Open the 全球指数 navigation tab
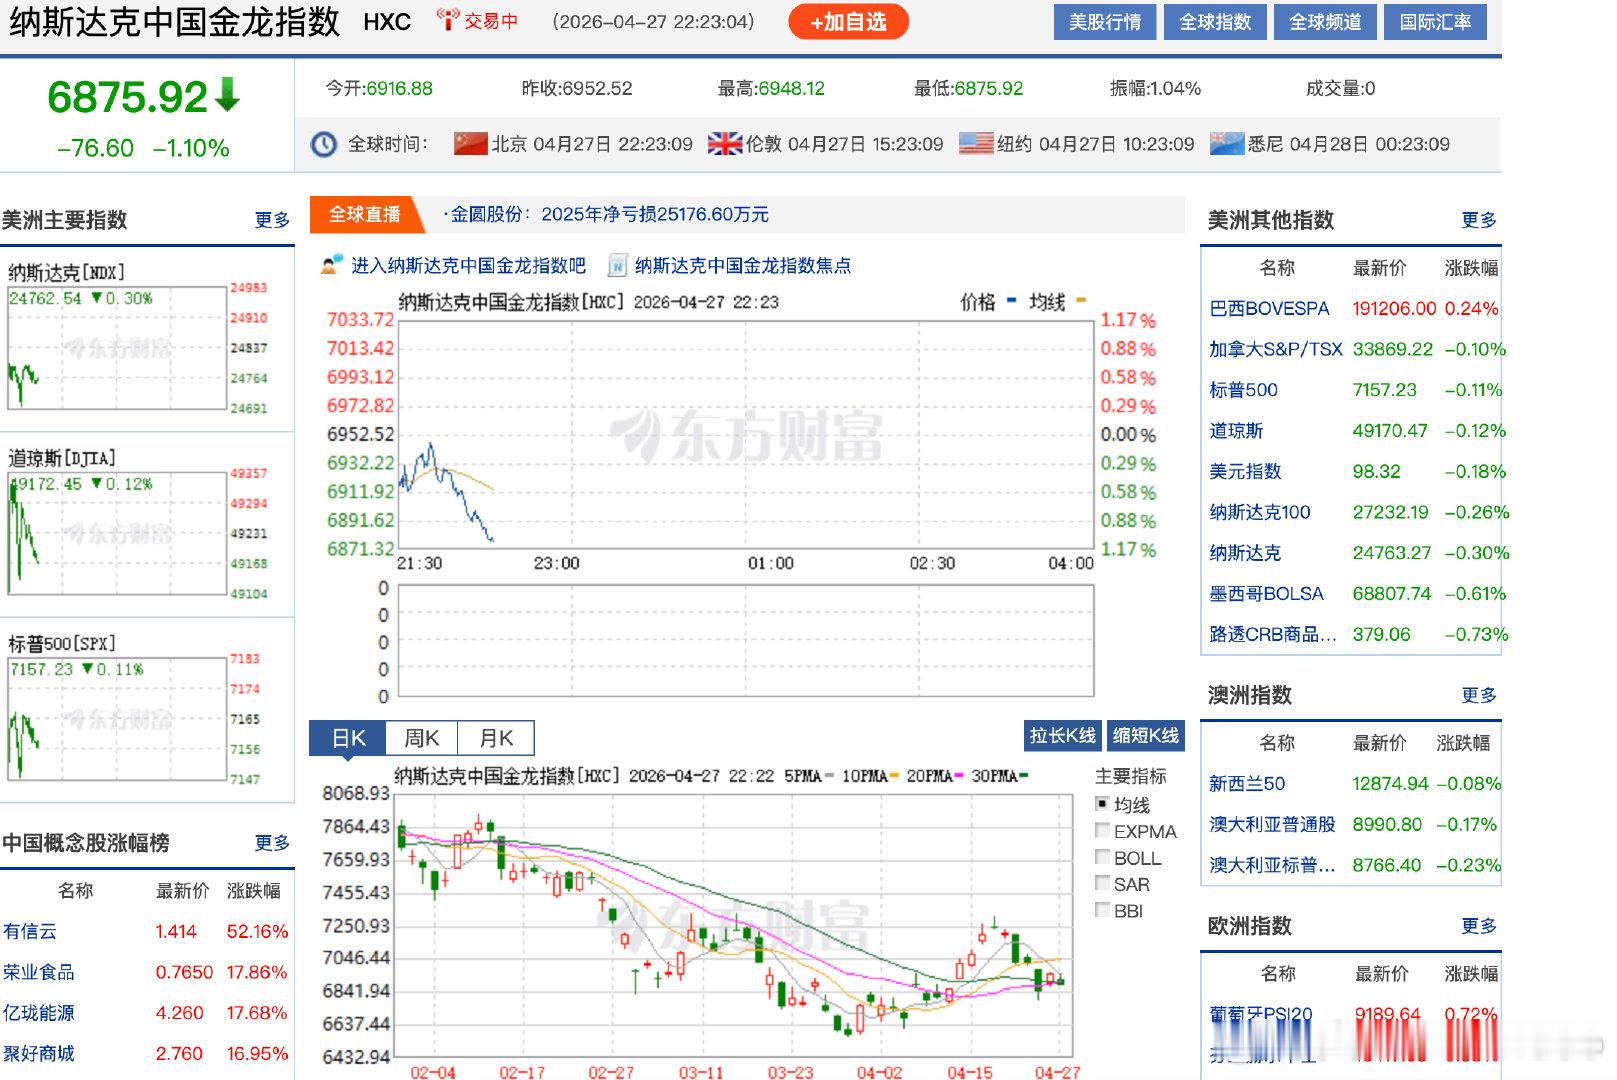1617x1080 pixels. (1215, 22)
